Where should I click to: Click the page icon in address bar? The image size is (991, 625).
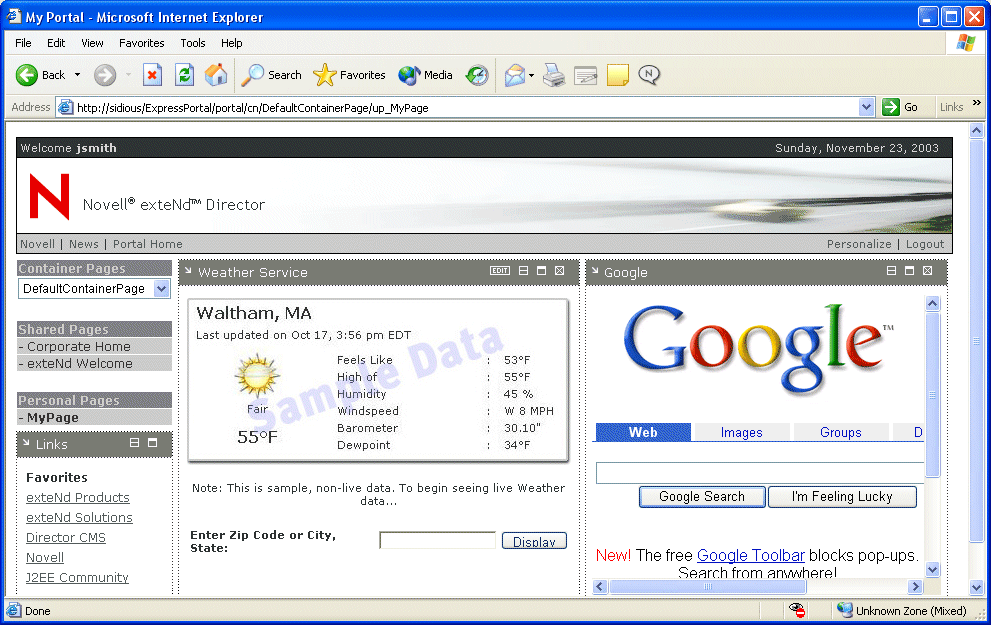pos(65,107)
